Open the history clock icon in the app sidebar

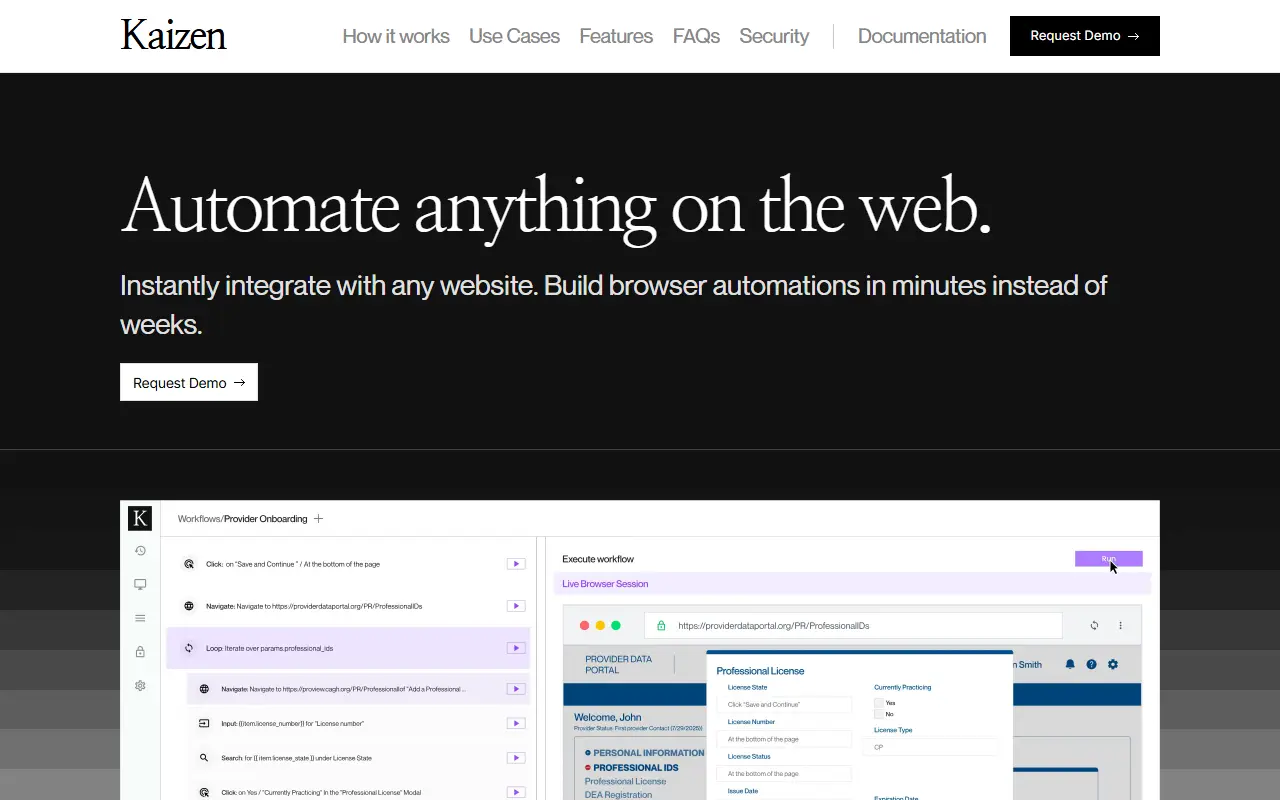(x=140, y=550)
